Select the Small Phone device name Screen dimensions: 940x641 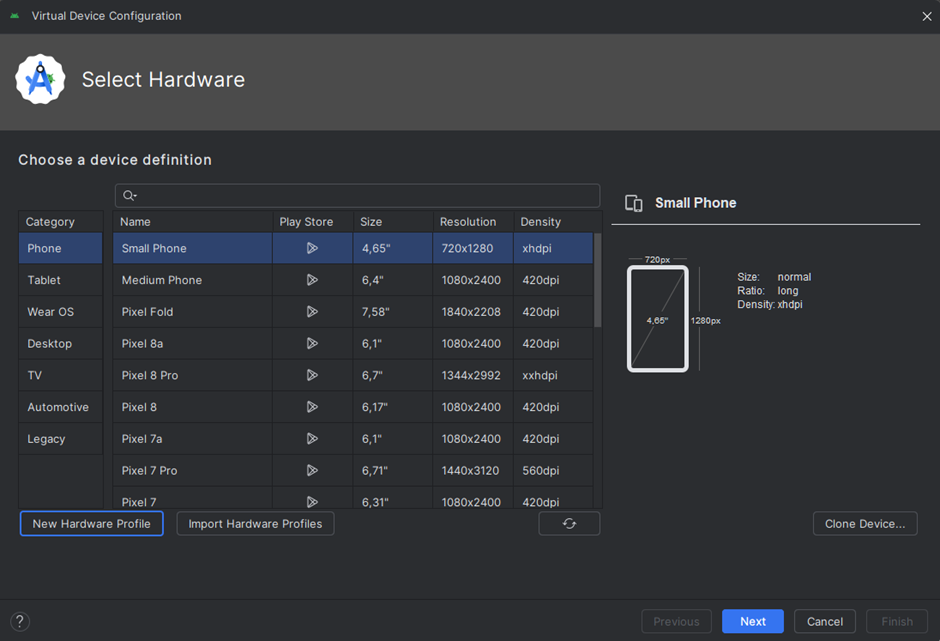154,248
